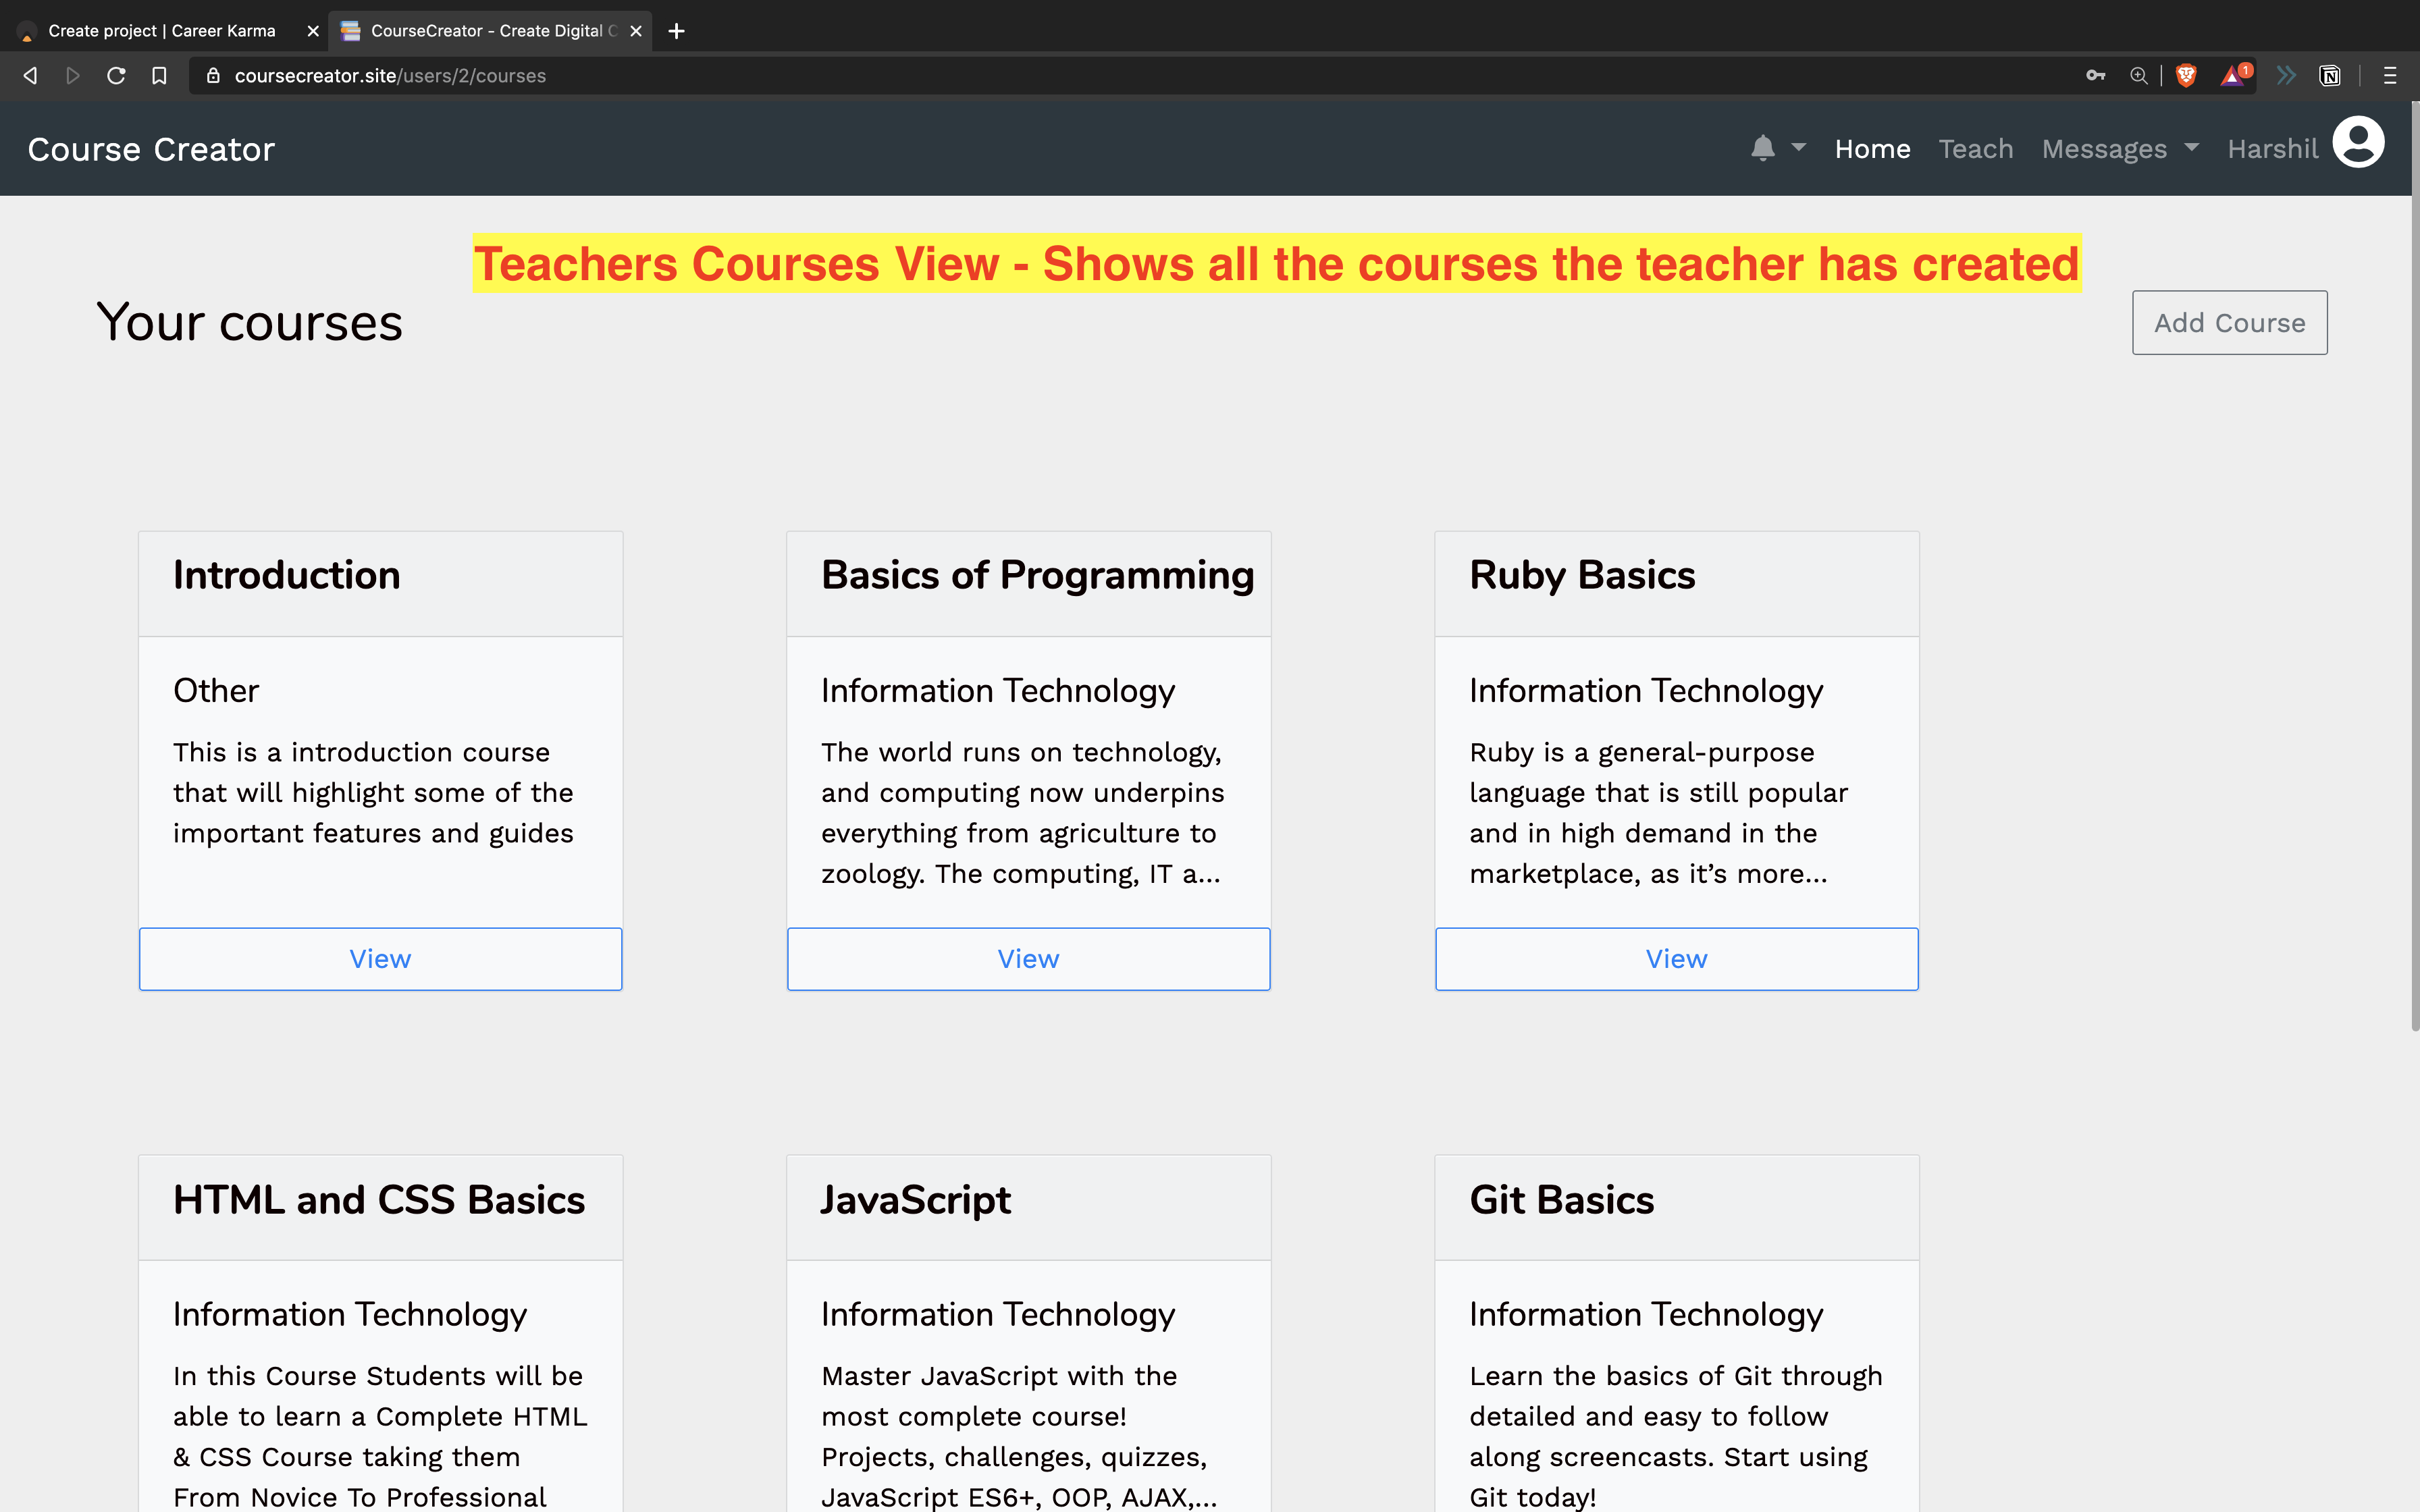
Task: Open a new browser tab
Action: pyautogui.click(x=677, y=31)
